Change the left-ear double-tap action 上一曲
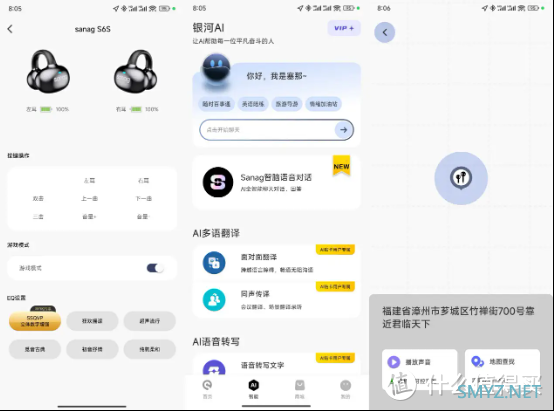This screenshot has height=411, width=554. coord(89,199)
